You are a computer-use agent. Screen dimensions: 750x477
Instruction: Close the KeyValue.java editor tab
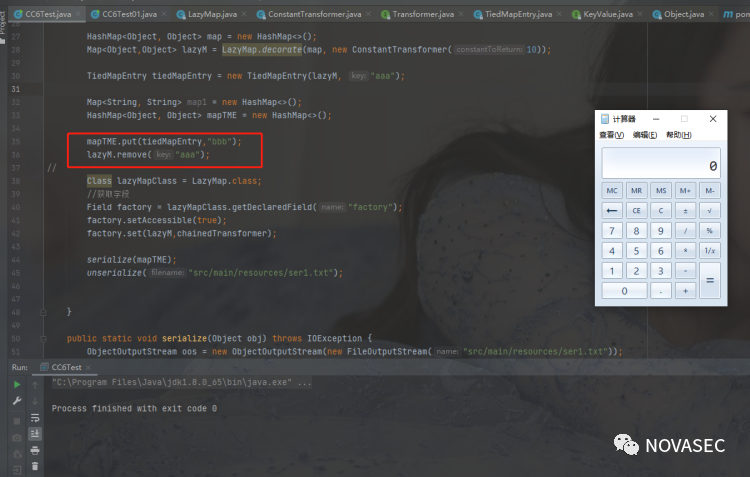pos(640,14)
